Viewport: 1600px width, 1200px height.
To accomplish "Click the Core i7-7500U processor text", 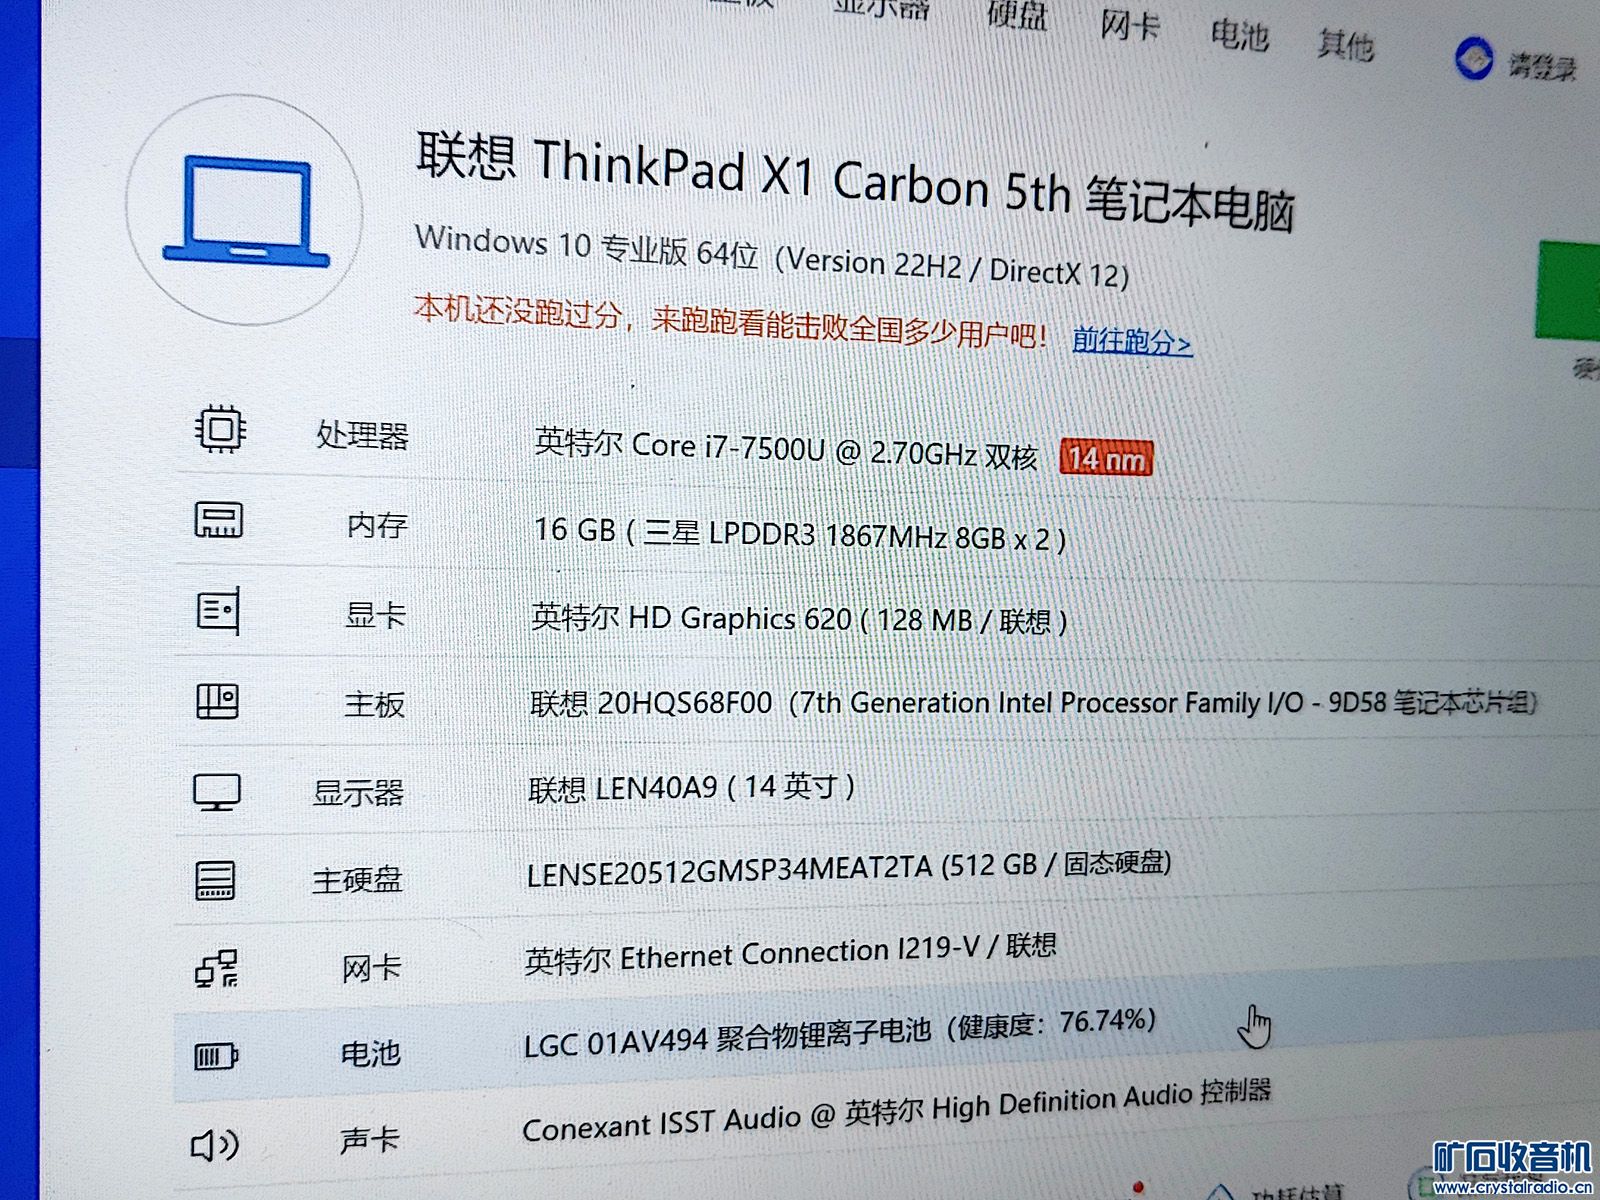I will pyautogui.click(x=785, y=448).
